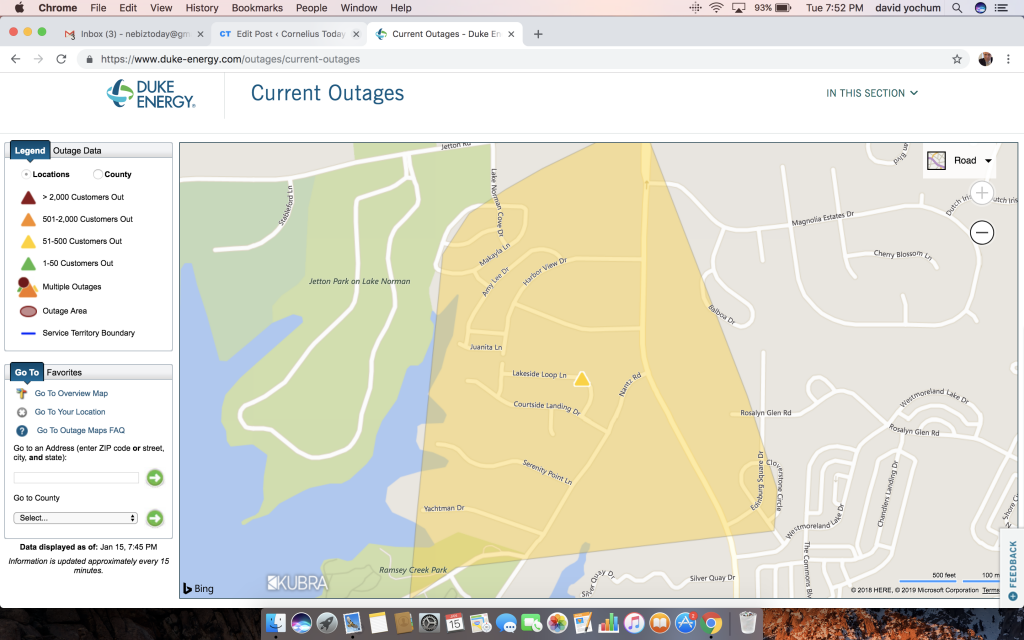
Task: Click the Duke Energy logo
Action: pyautogui.click(x=151, y=94)
